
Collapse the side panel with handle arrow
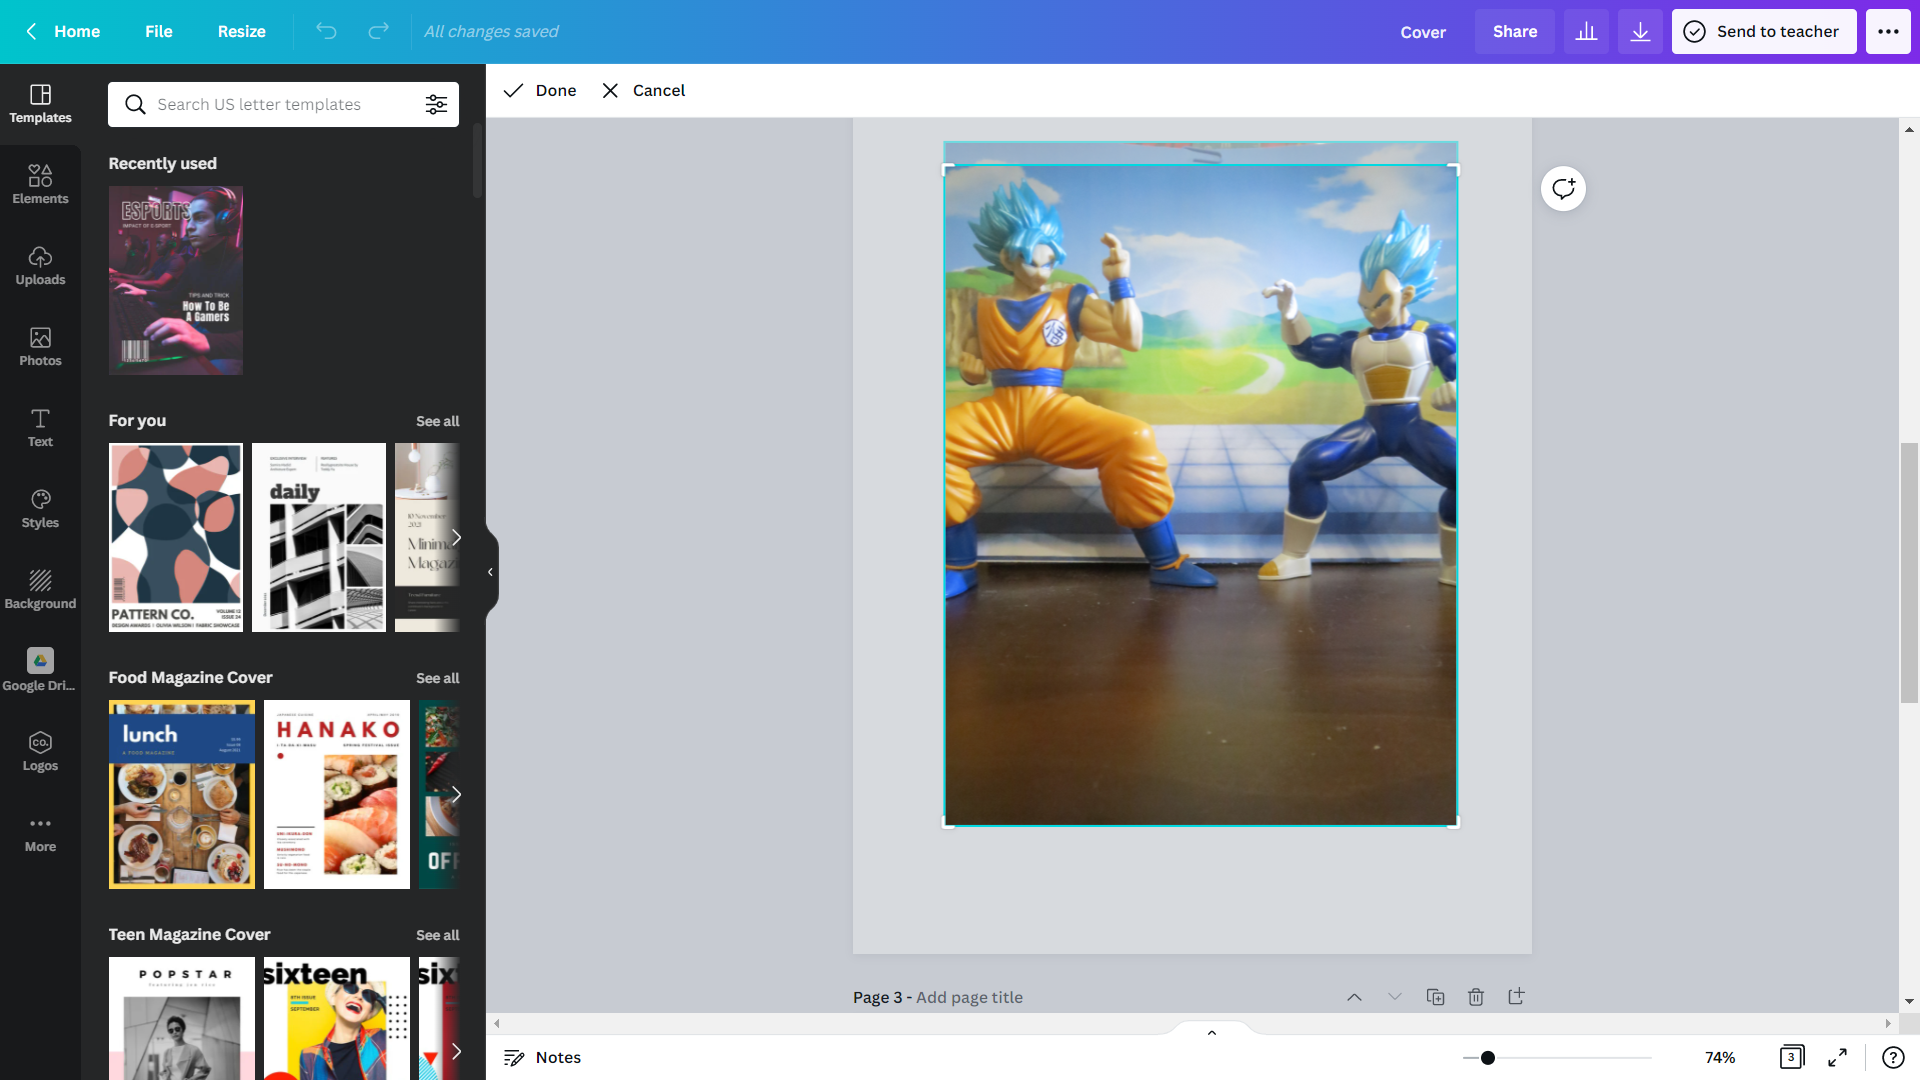pyautogui.click(x=490, y=572)
